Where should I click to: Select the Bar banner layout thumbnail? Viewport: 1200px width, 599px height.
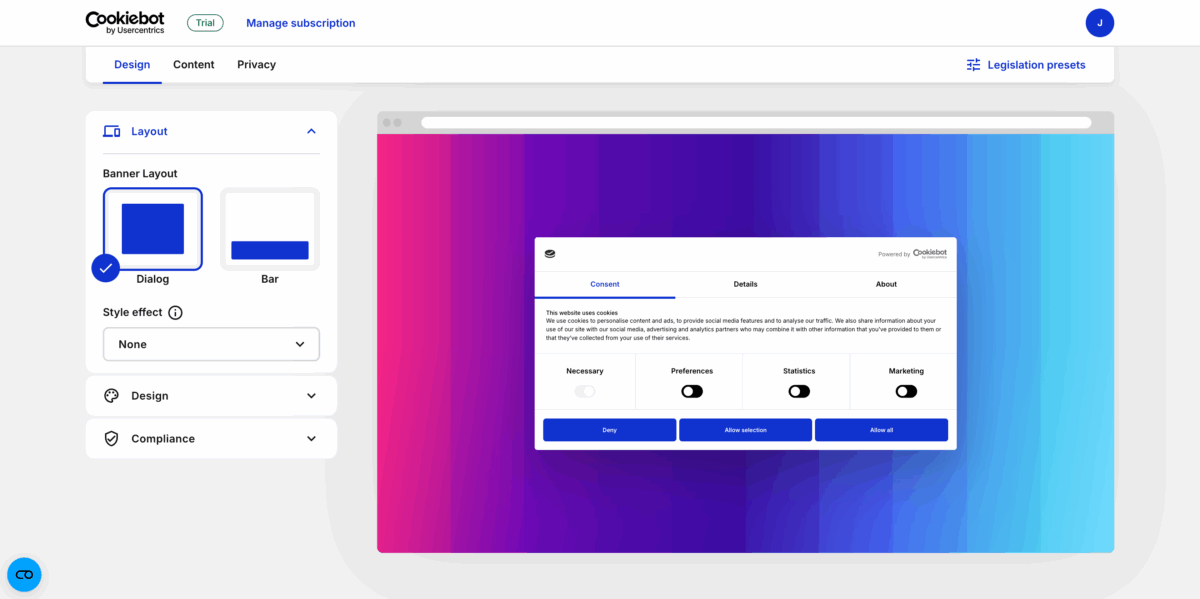pyautogui.click(x=270, y=230)
